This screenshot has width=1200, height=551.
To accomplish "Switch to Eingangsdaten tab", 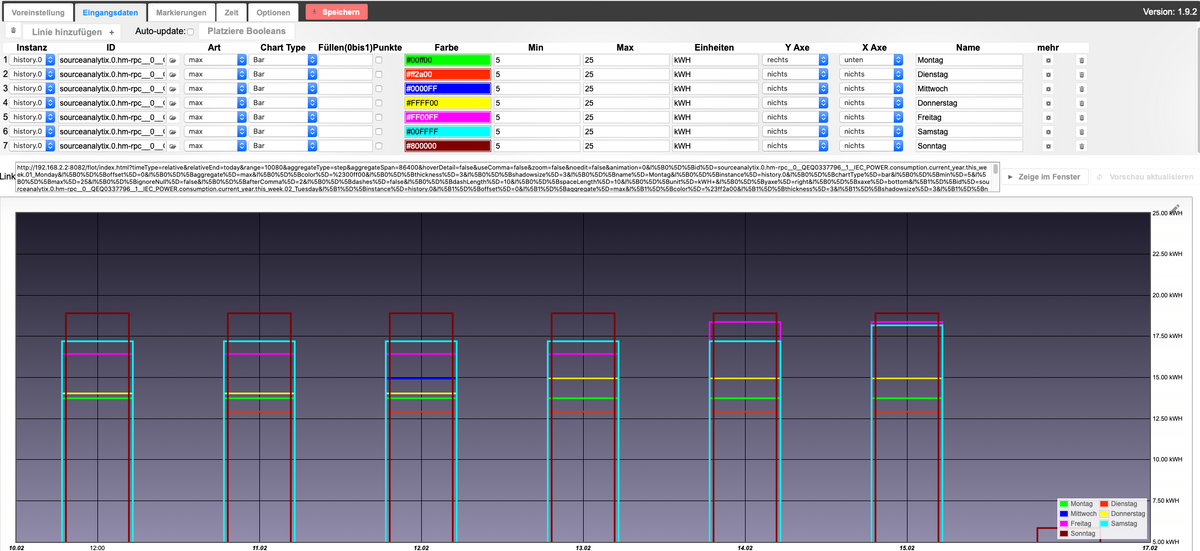I will [x=110, y=12].
